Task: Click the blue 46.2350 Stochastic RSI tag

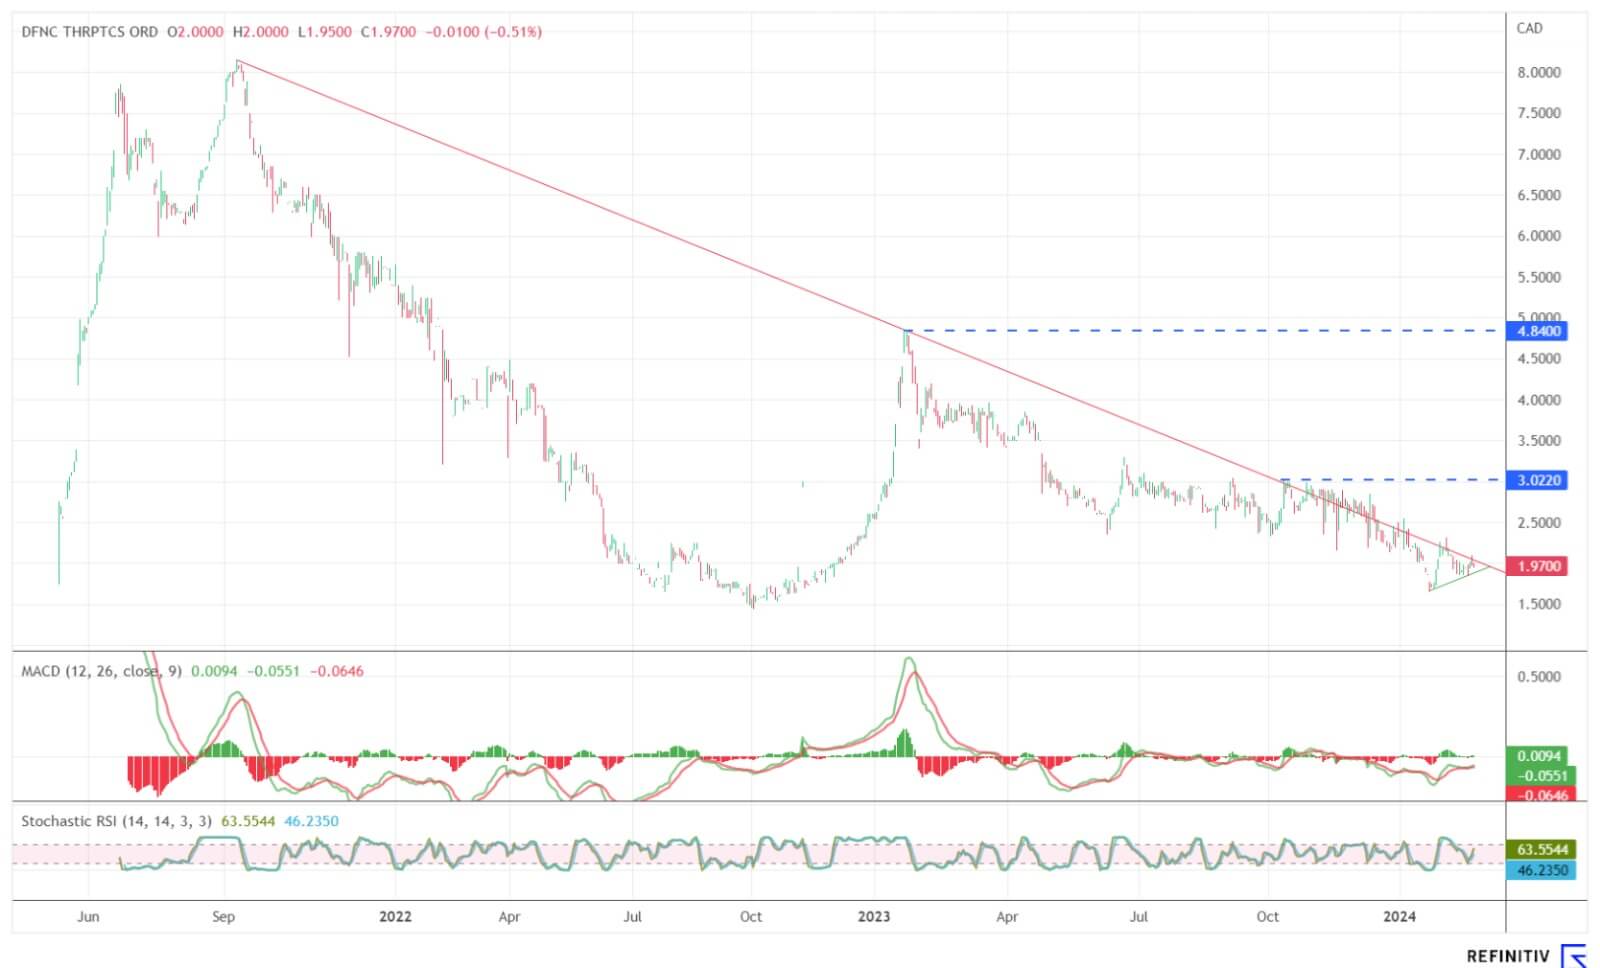Action: pyautogui.click(x=1542, y=870)
